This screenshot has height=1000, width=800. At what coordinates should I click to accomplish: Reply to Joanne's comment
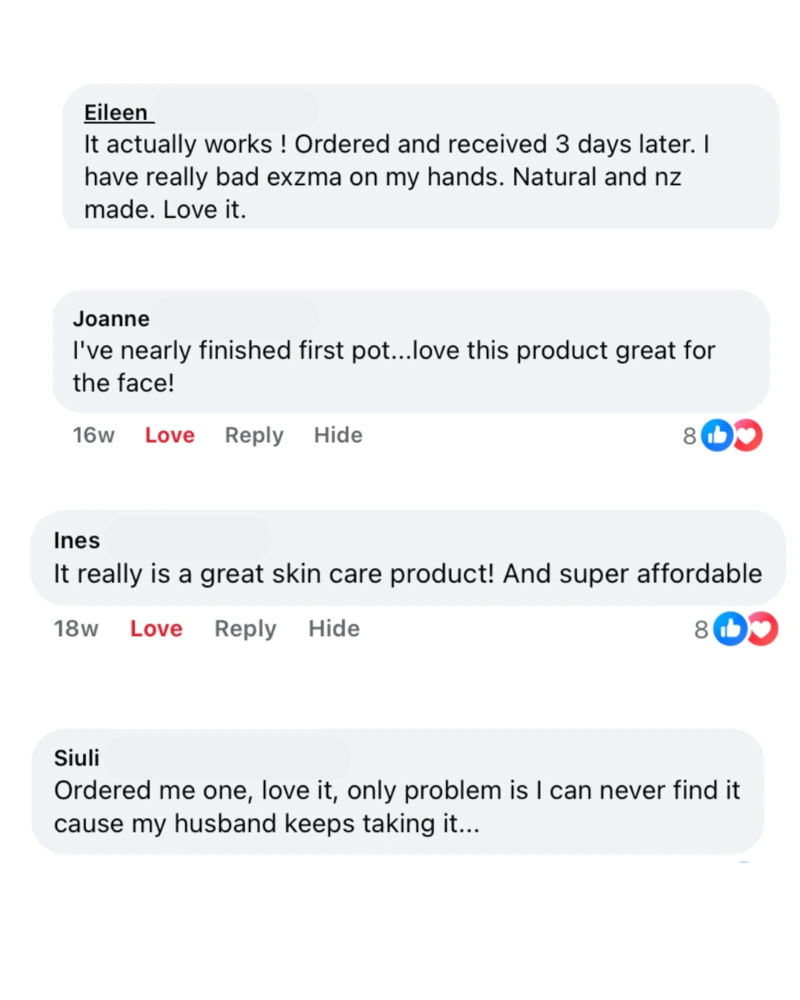coord(253,435)
